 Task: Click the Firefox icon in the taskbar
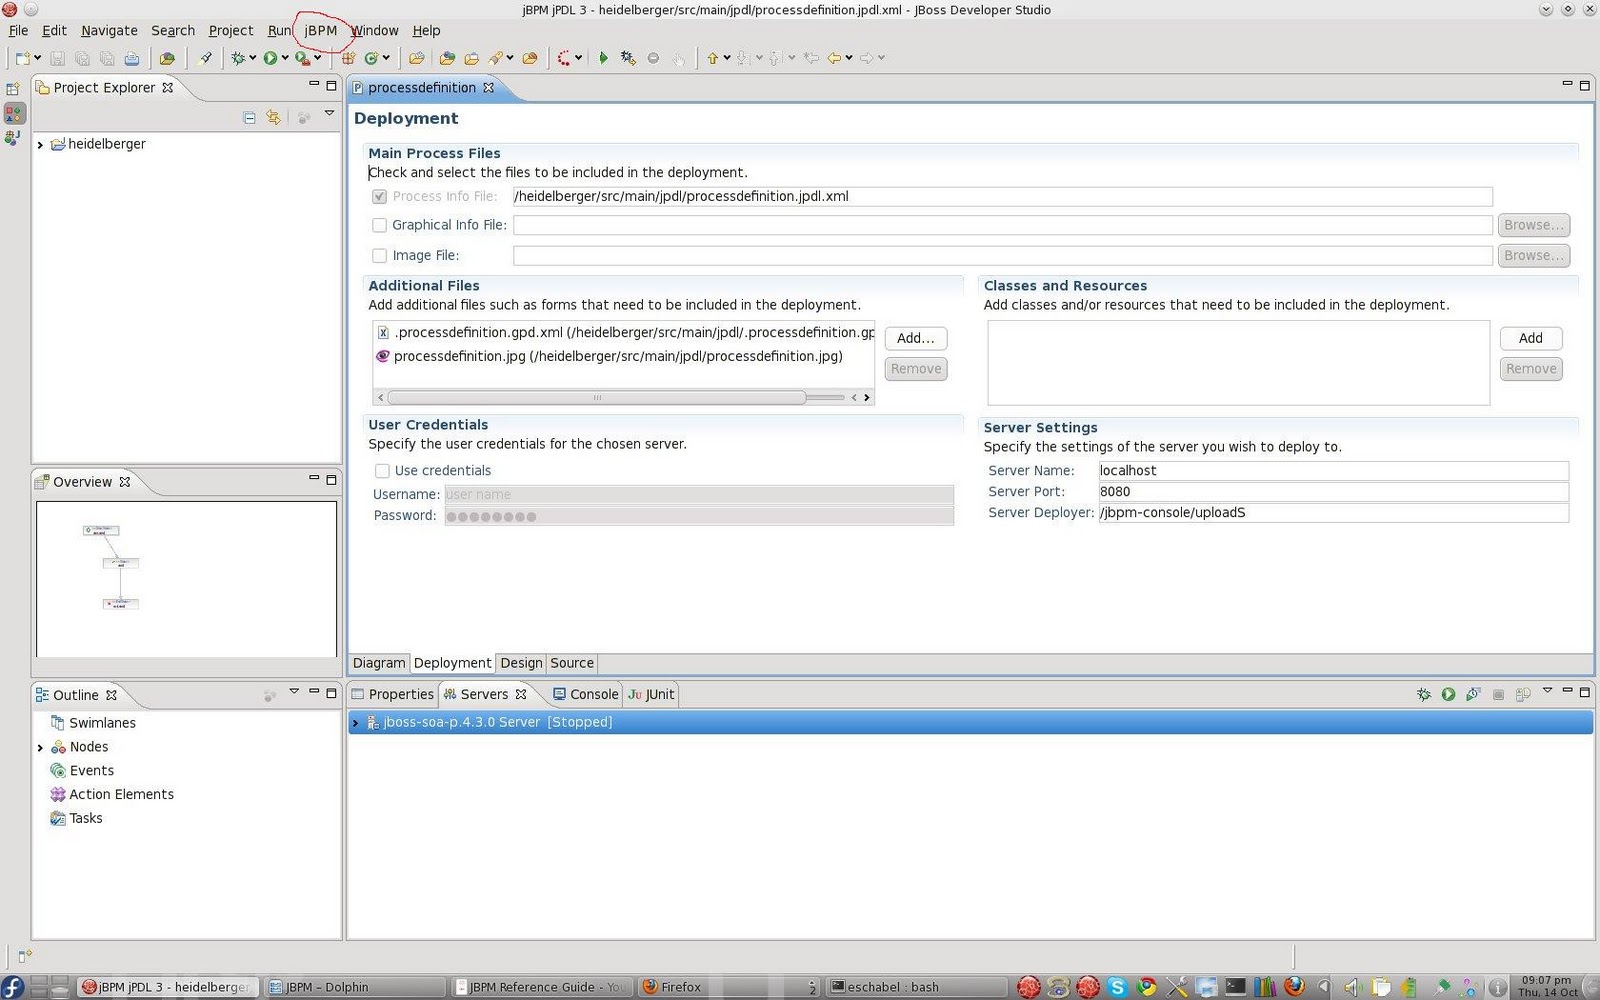pyautogui.click(x=652, y=987)
